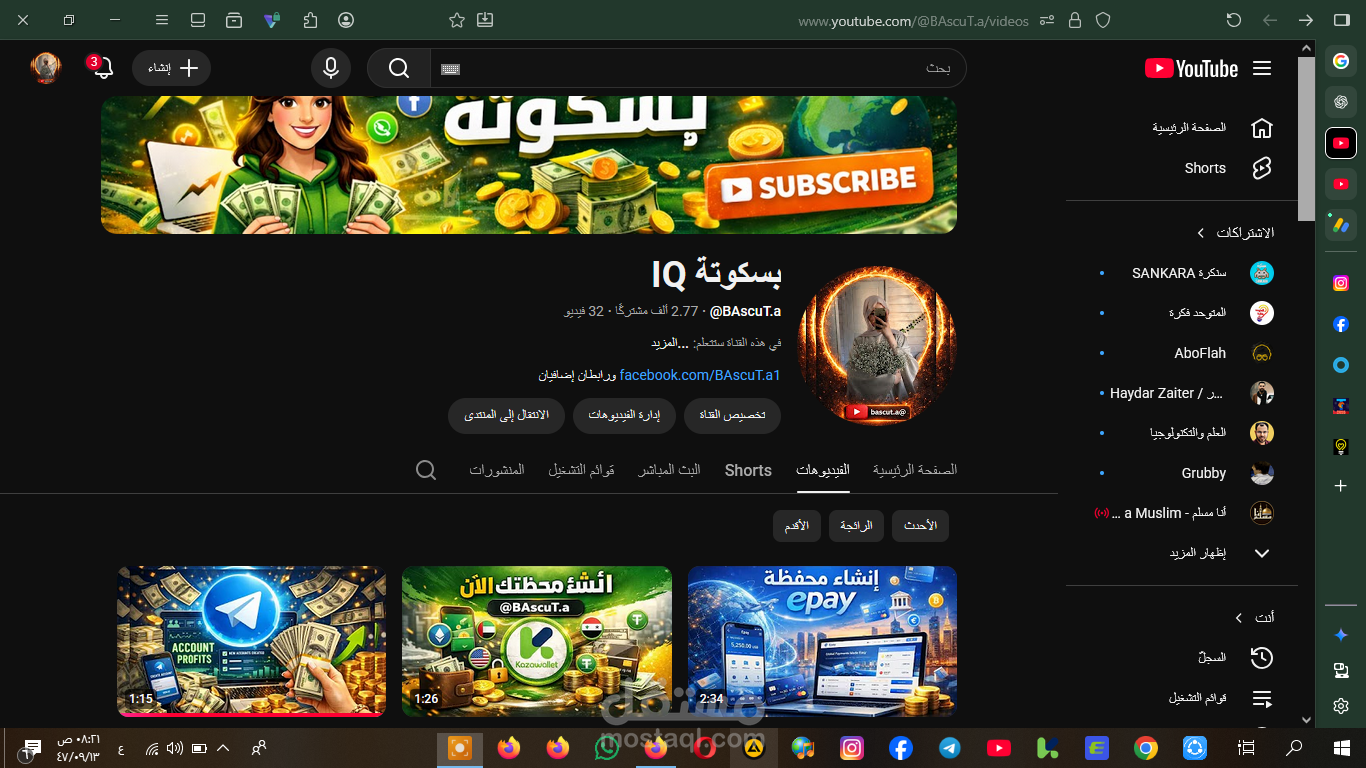Click the Customize channel button
This screenshot has height=768, width=1366.
[x=733, y=415]
